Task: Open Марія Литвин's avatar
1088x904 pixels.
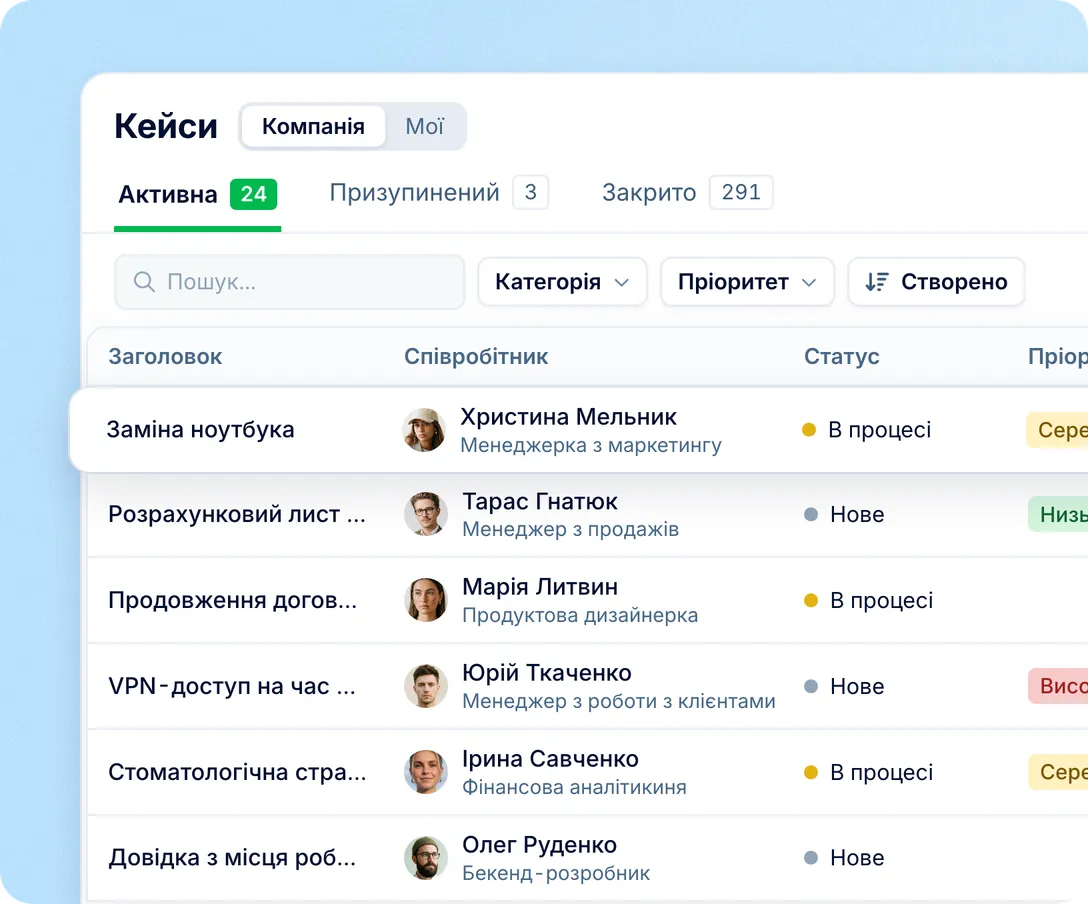Action: 425,600
